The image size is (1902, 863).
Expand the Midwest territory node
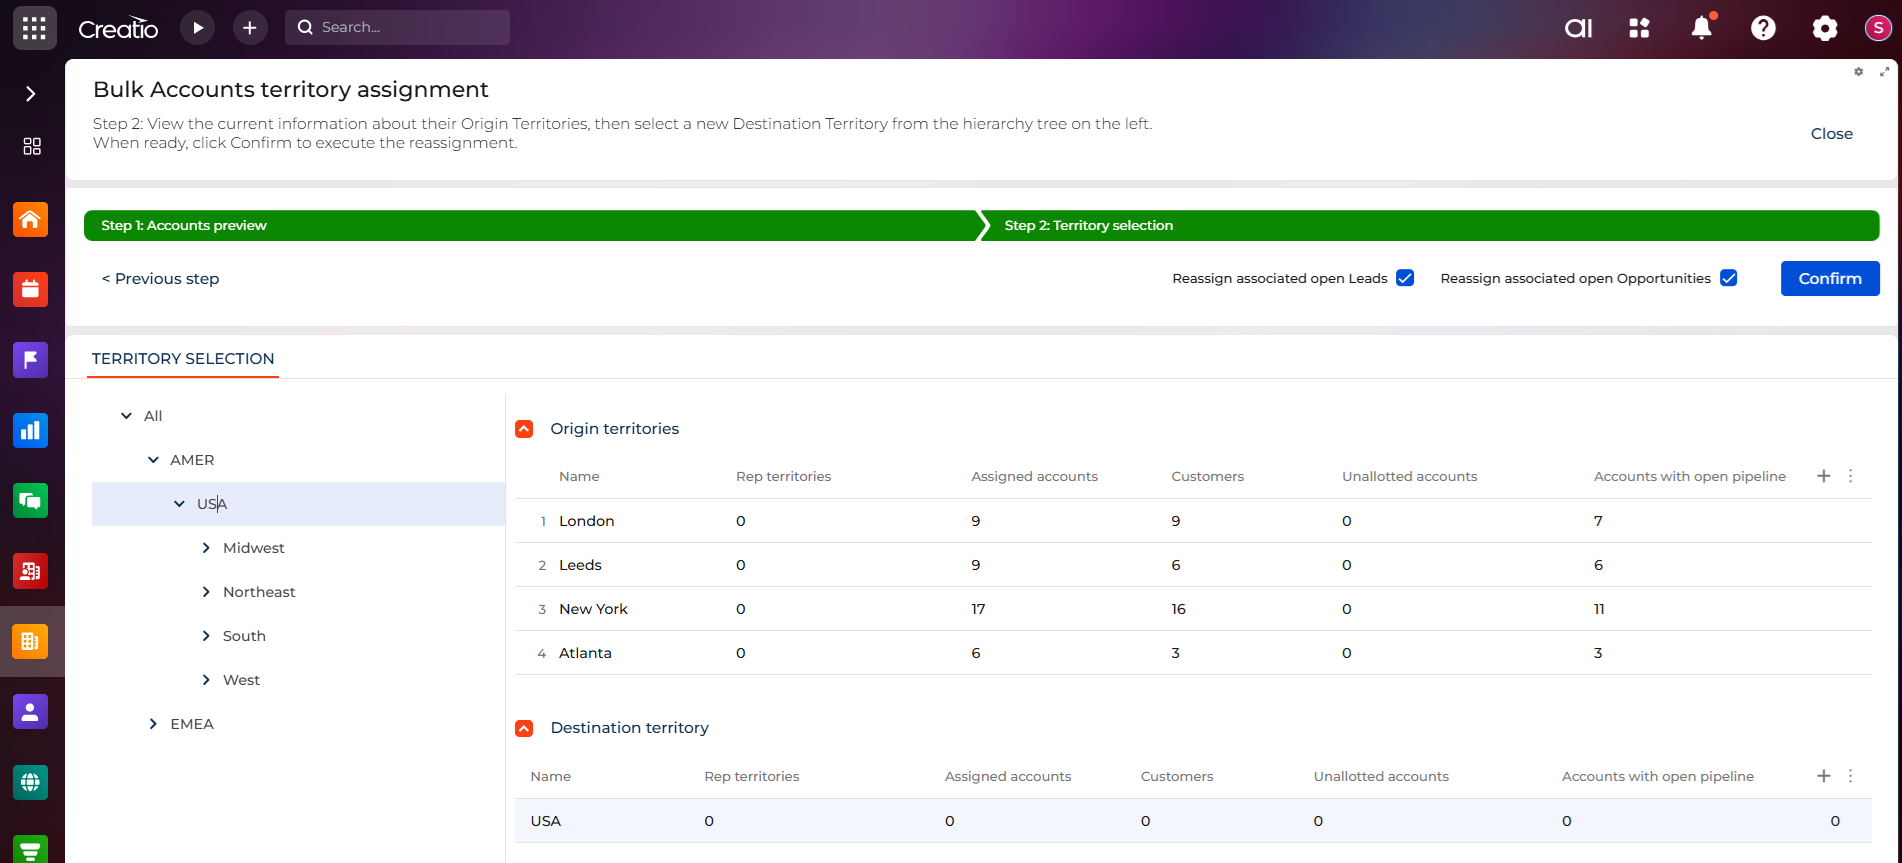206,548
